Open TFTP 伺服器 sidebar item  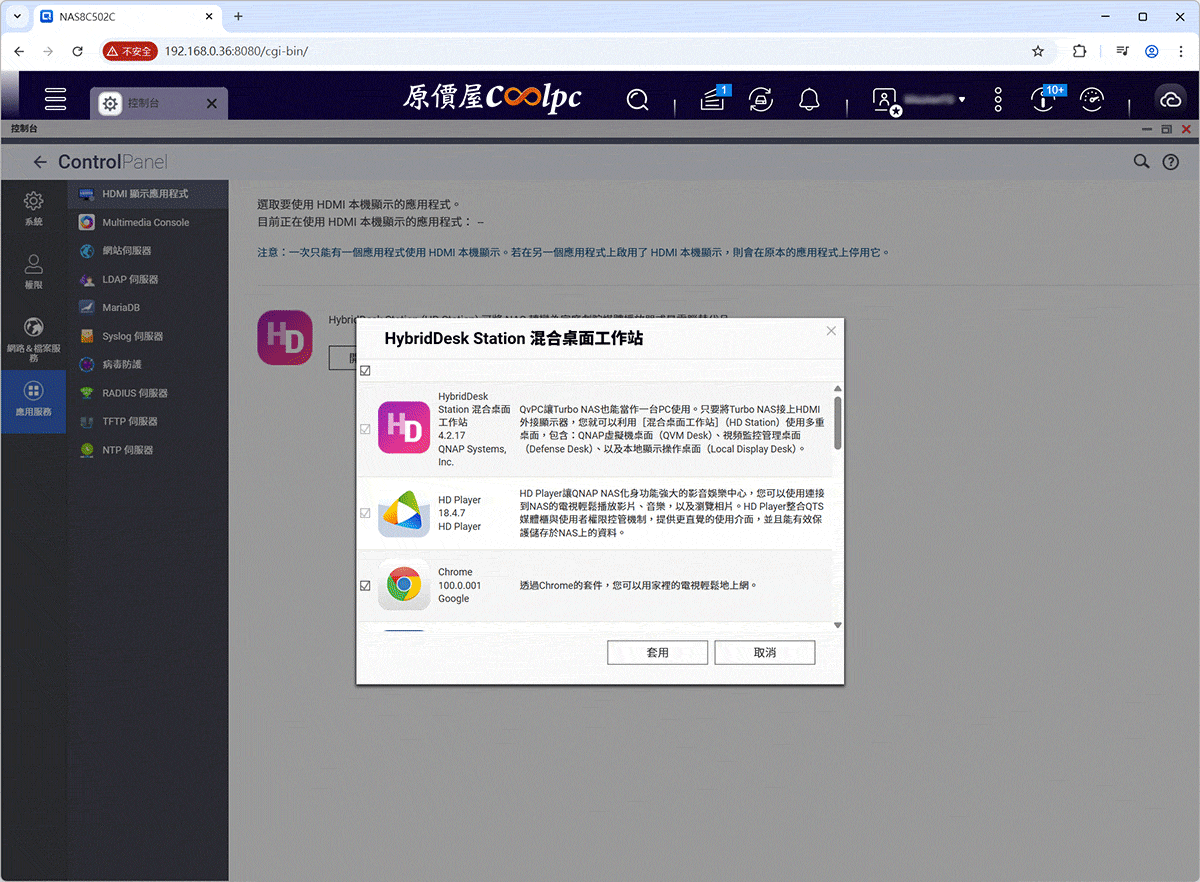coord(148,422)
